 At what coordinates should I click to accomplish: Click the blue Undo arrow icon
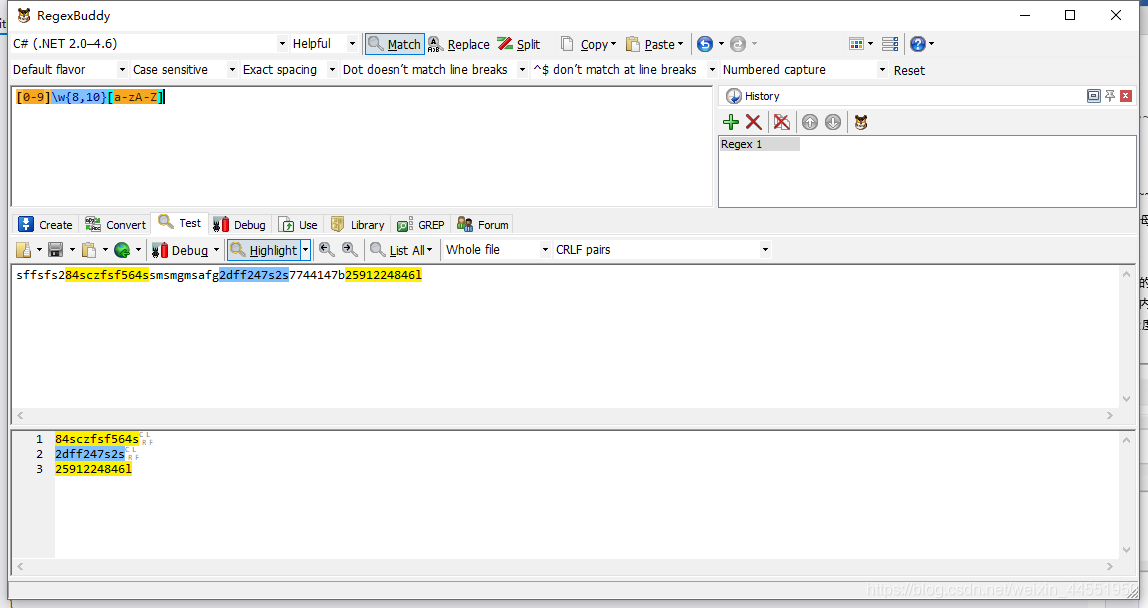[704, 44]
